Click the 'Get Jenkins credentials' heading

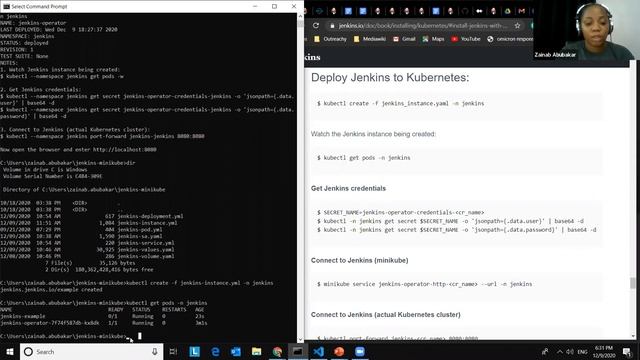[x=348, y=188]
